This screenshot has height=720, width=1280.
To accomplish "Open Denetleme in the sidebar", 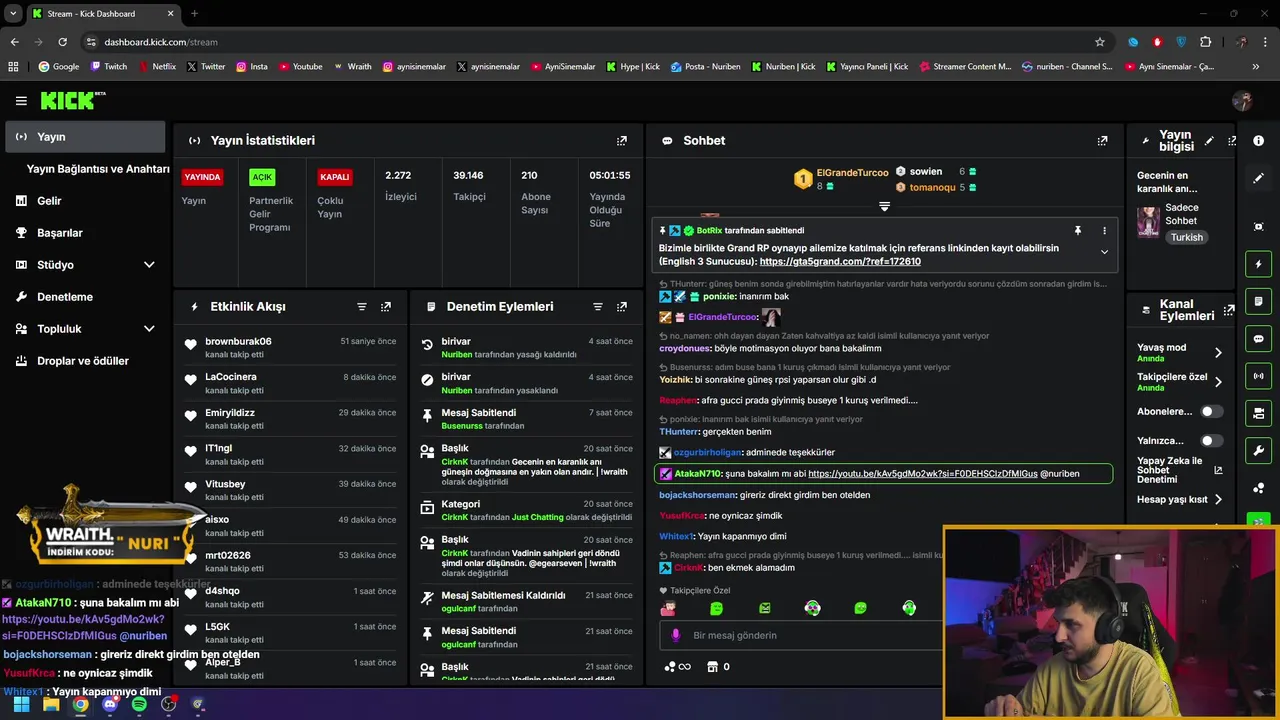I will 85,297.
